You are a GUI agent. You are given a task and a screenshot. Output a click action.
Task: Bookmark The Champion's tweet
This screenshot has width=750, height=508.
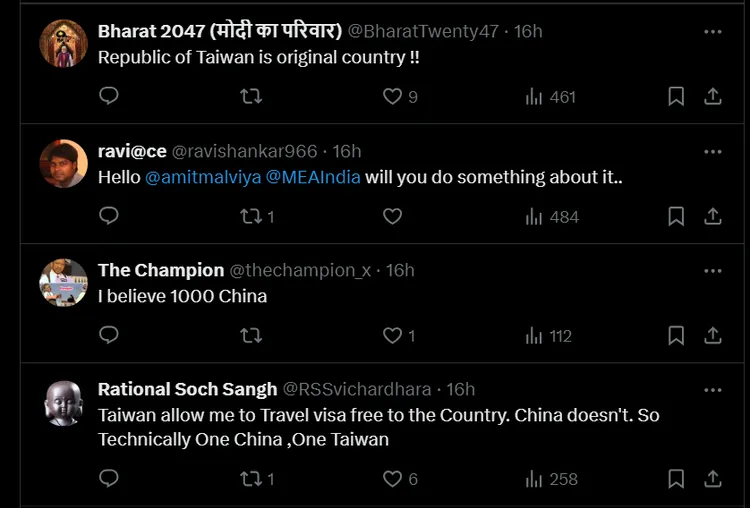[676, 335]
